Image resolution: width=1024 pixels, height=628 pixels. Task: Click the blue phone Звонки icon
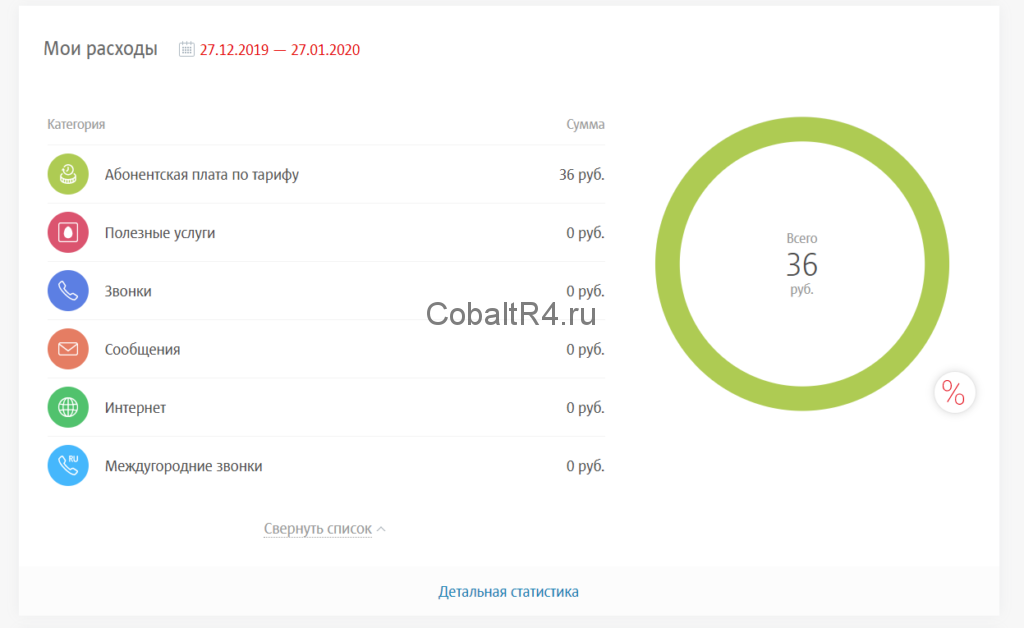point(68,291)
